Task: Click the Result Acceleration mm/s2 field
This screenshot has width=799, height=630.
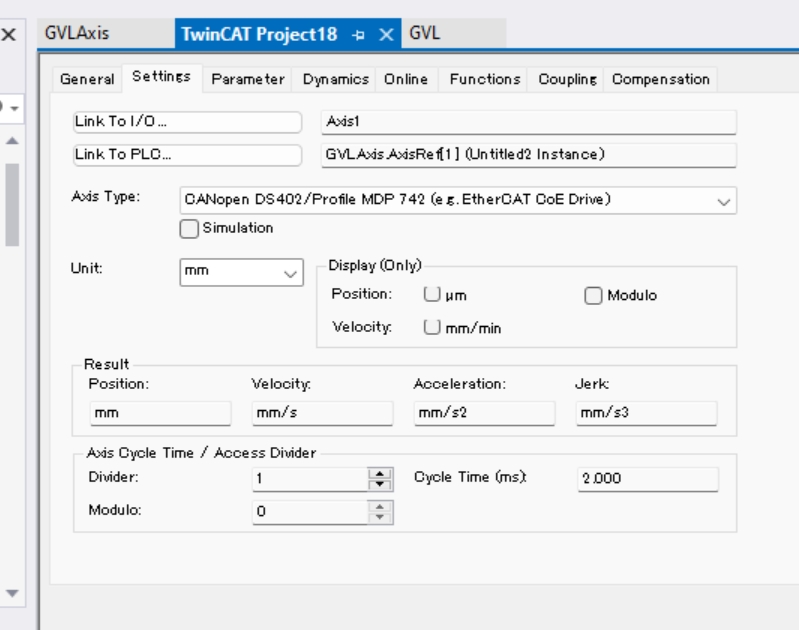Action: pyautogui.click(x=484, y=413)
